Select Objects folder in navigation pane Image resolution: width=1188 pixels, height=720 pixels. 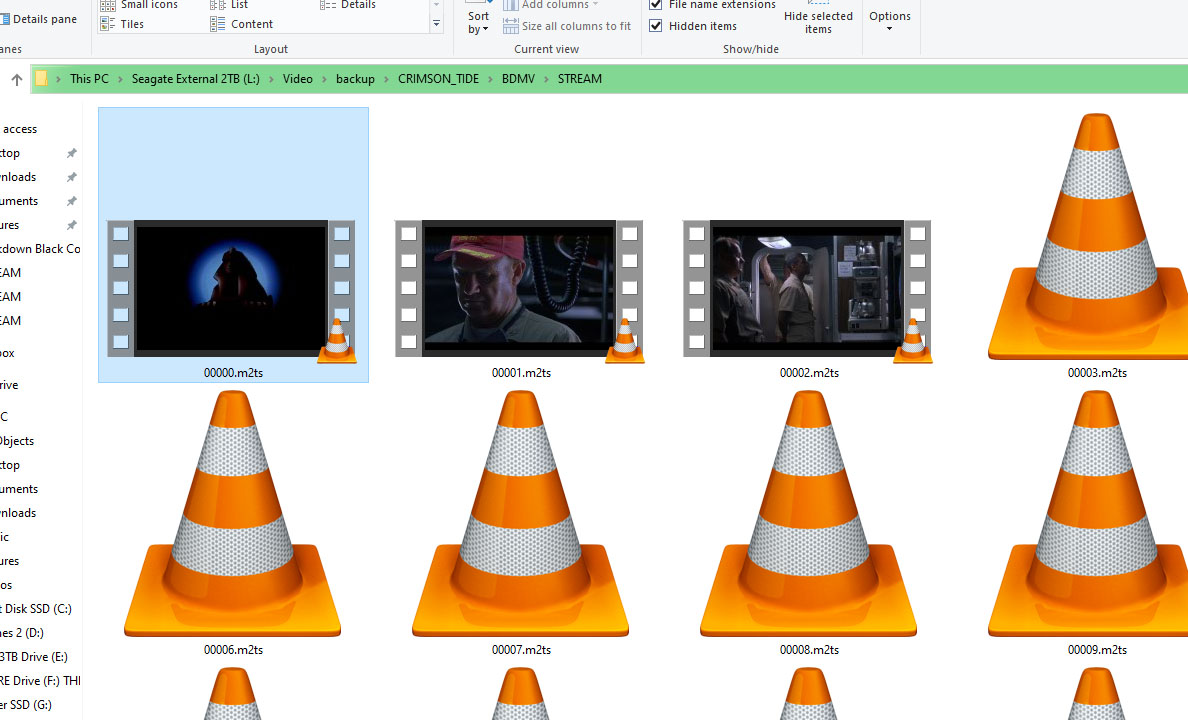coord(17,441)
